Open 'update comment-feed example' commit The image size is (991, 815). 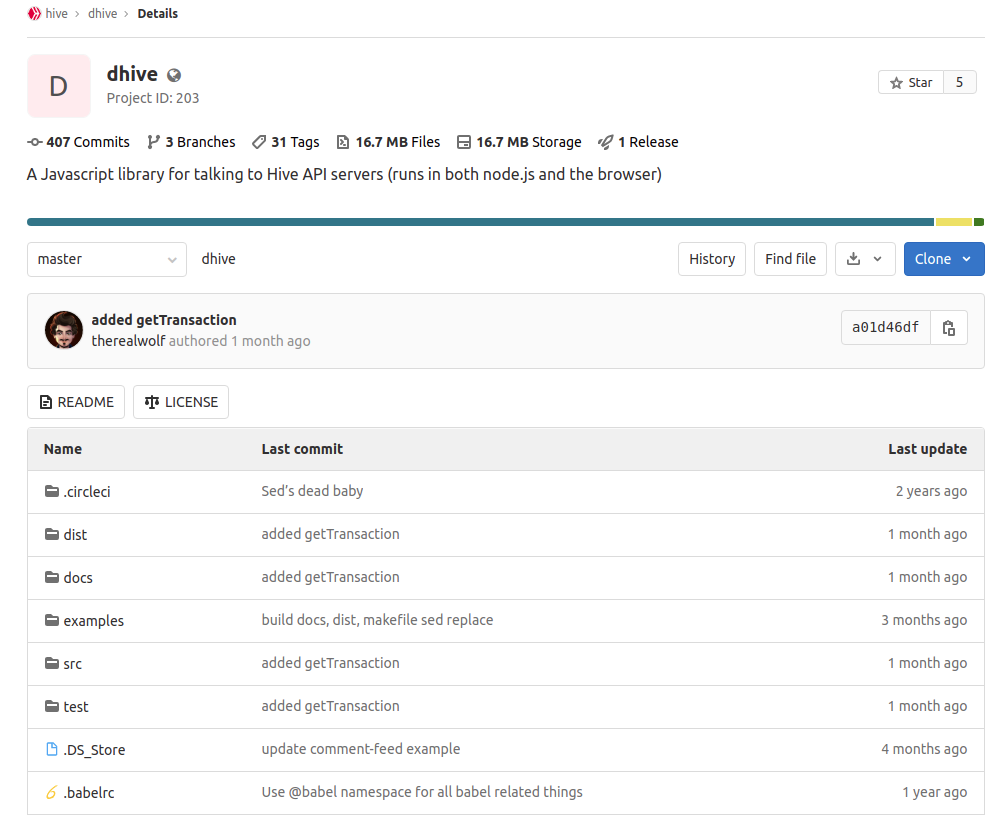(x=361, y=749)
